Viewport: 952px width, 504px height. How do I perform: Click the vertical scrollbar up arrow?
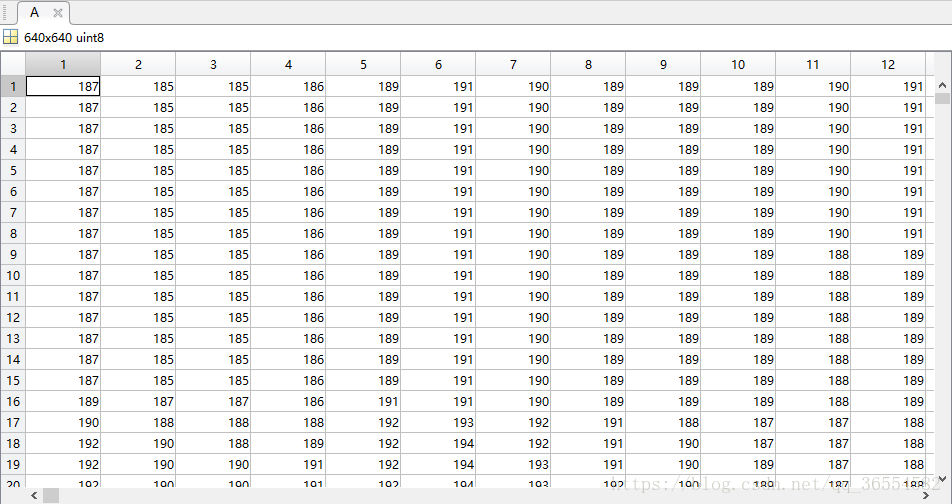click(x=942, y=86)
